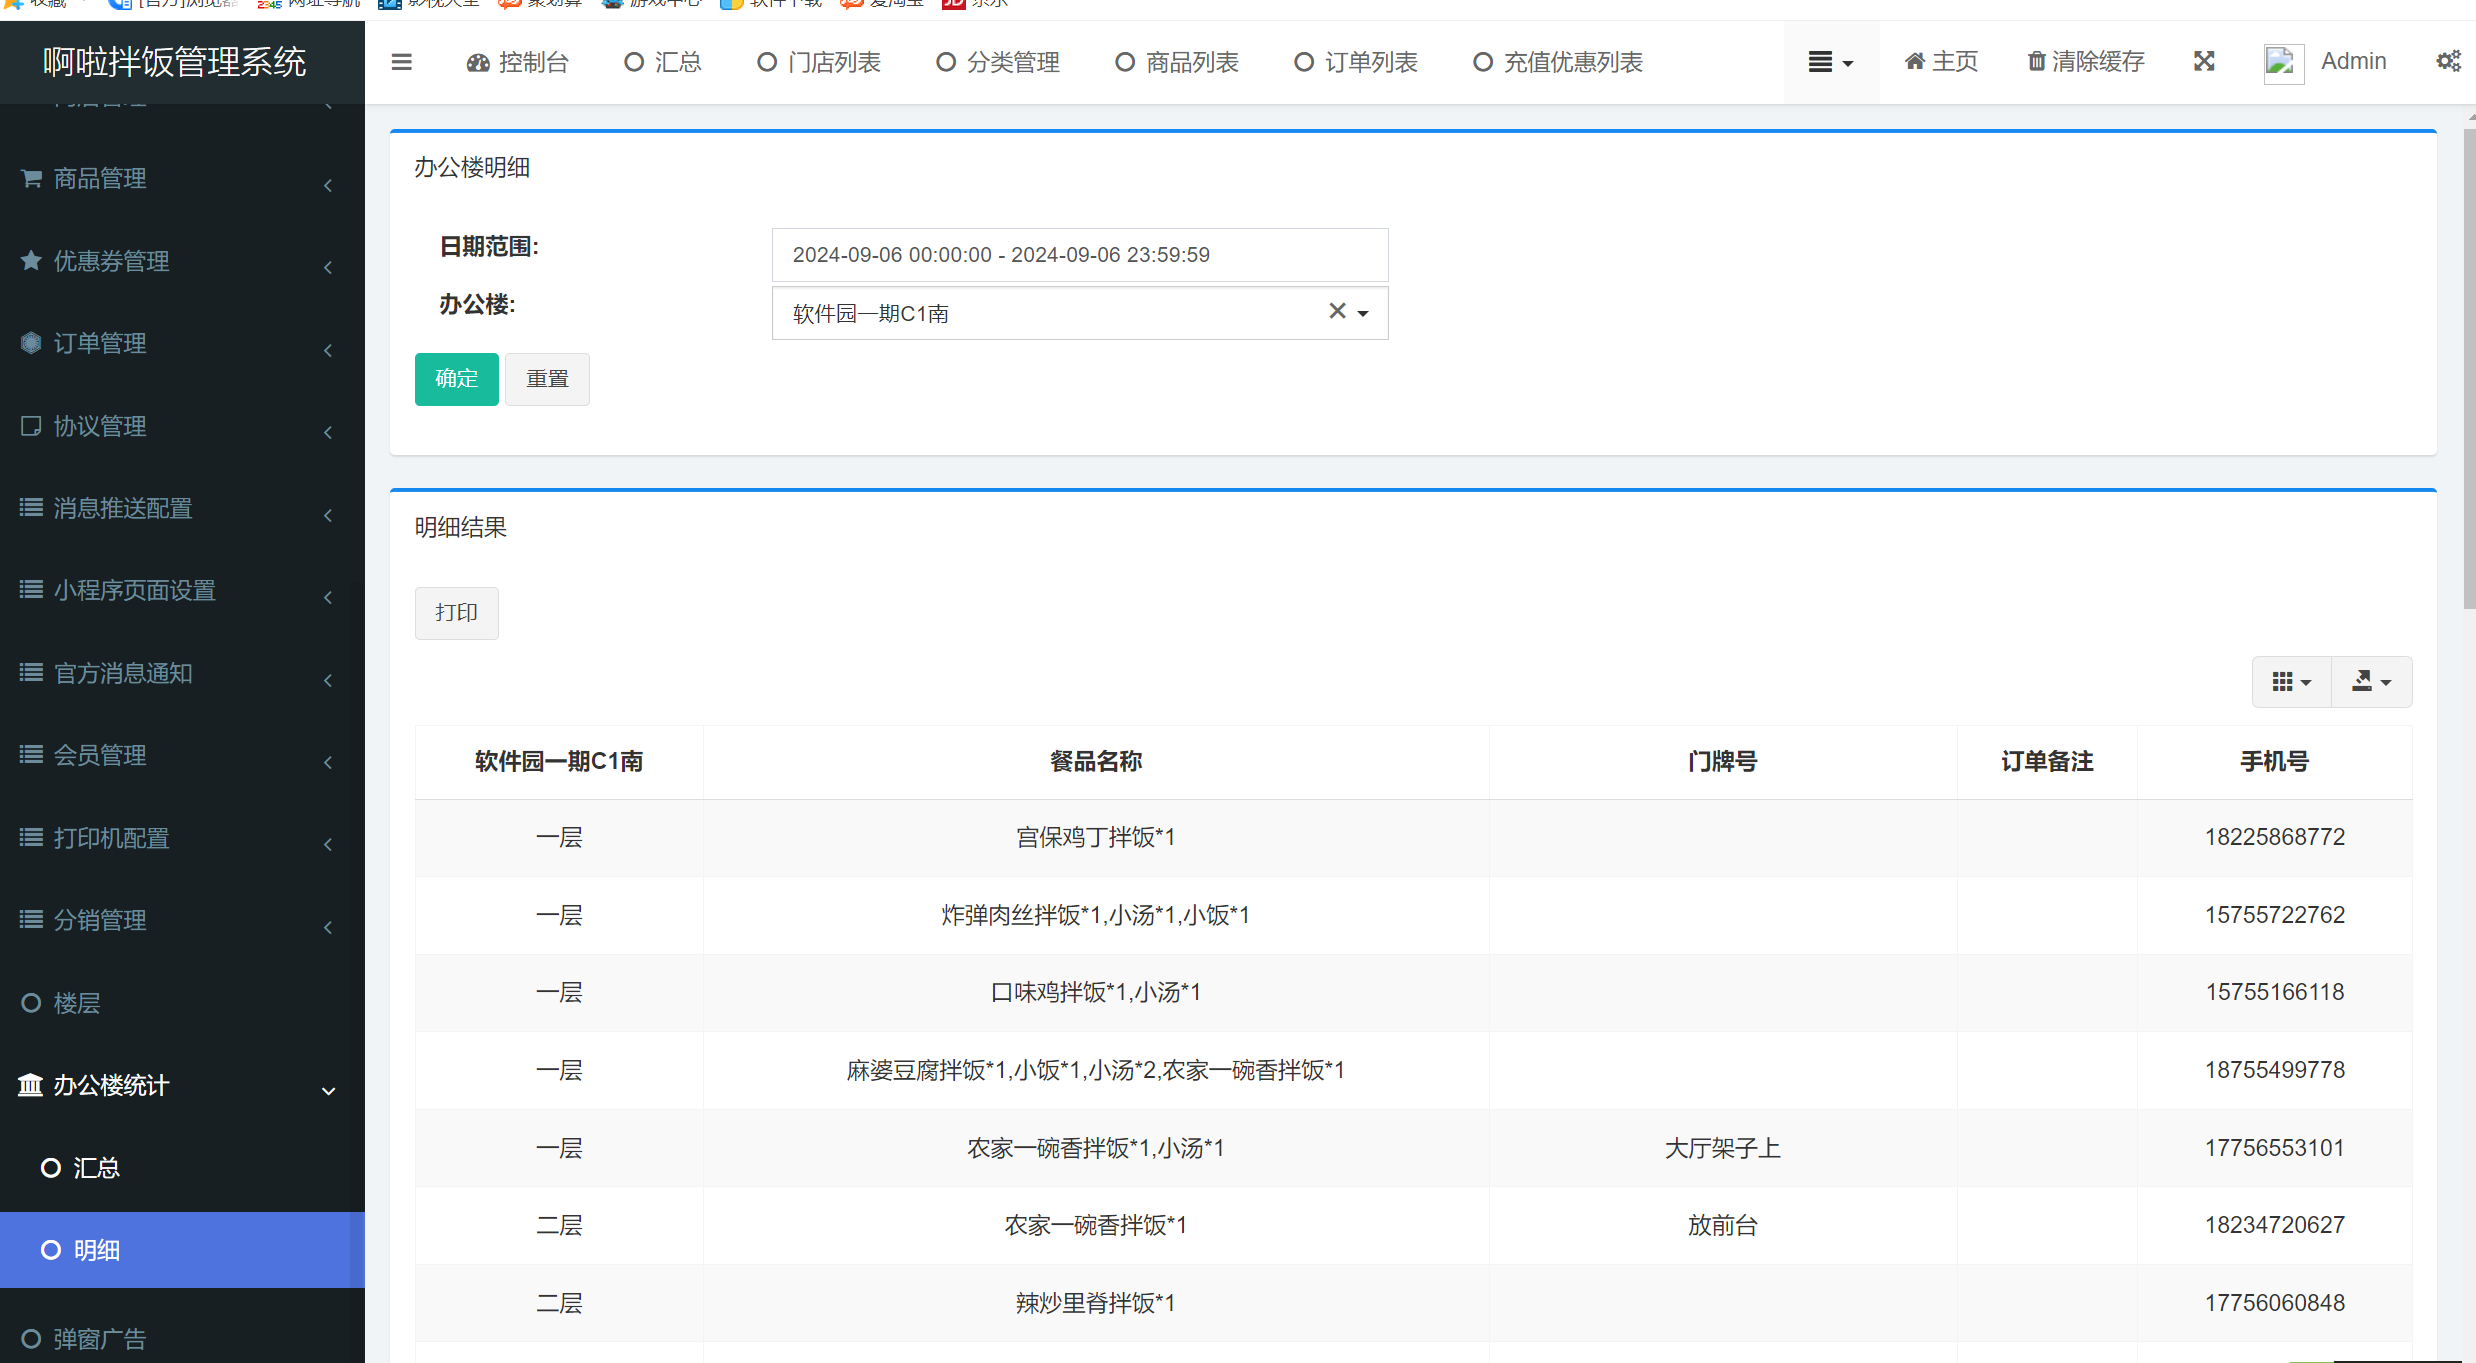Collapse the 办公楼统计 chevron
Viewport: 2476px width, 1363px height.
tap(328, 1091)
